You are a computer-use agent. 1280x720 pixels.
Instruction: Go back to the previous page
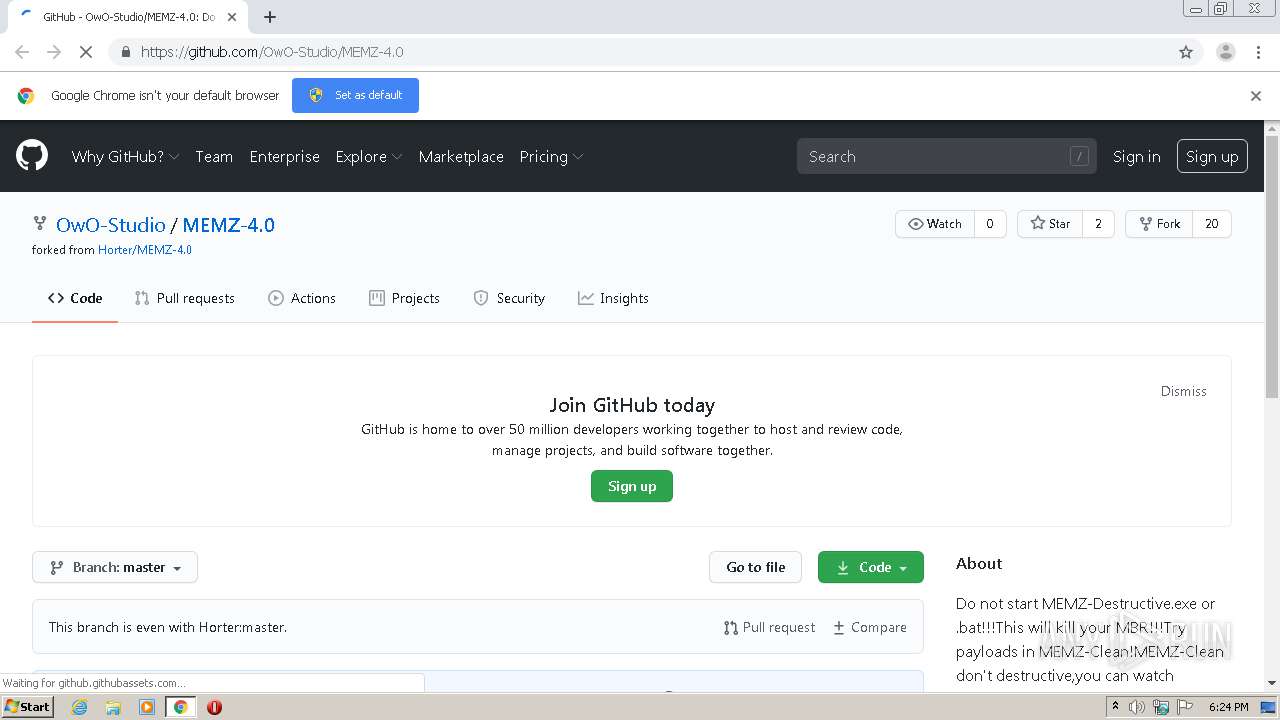pyautogui.click(x=22, y=52)
